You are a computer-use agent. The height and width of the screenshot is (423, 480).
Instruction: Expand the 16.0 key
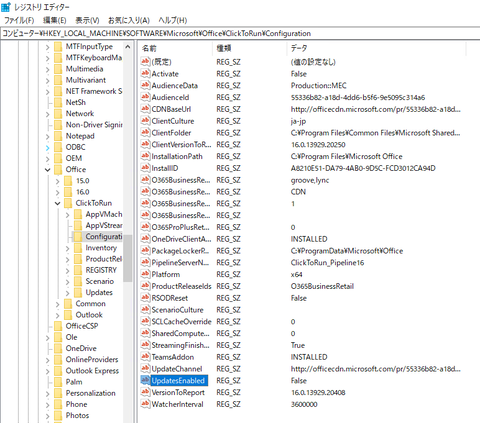click(x=57, y=192)
